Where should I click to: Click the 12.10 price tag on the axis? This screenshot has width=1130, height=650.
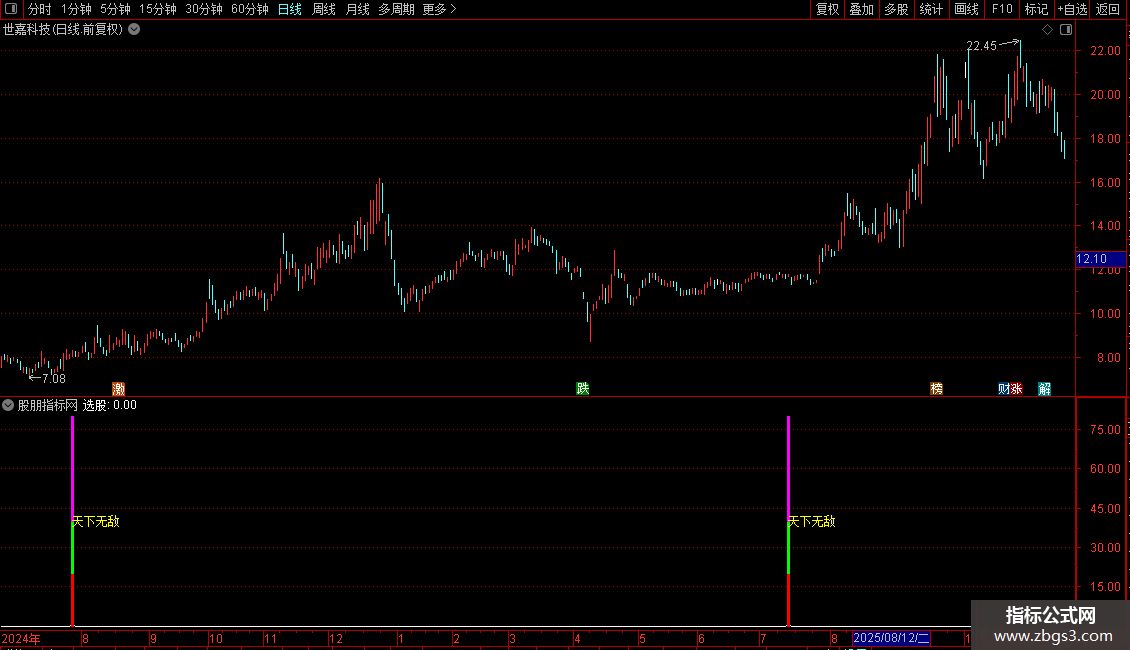tap(1100, 259)
